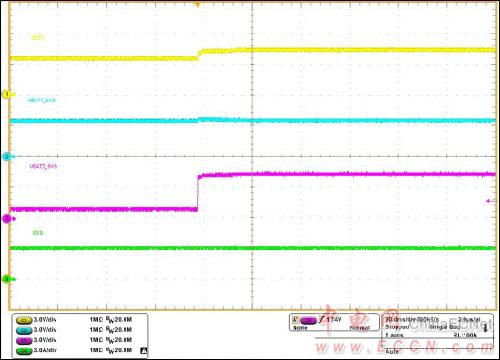The height and width of the screenshot is (360, 500).
Task: Select the magenta channel 3 badge
Action: pos(24,341)
